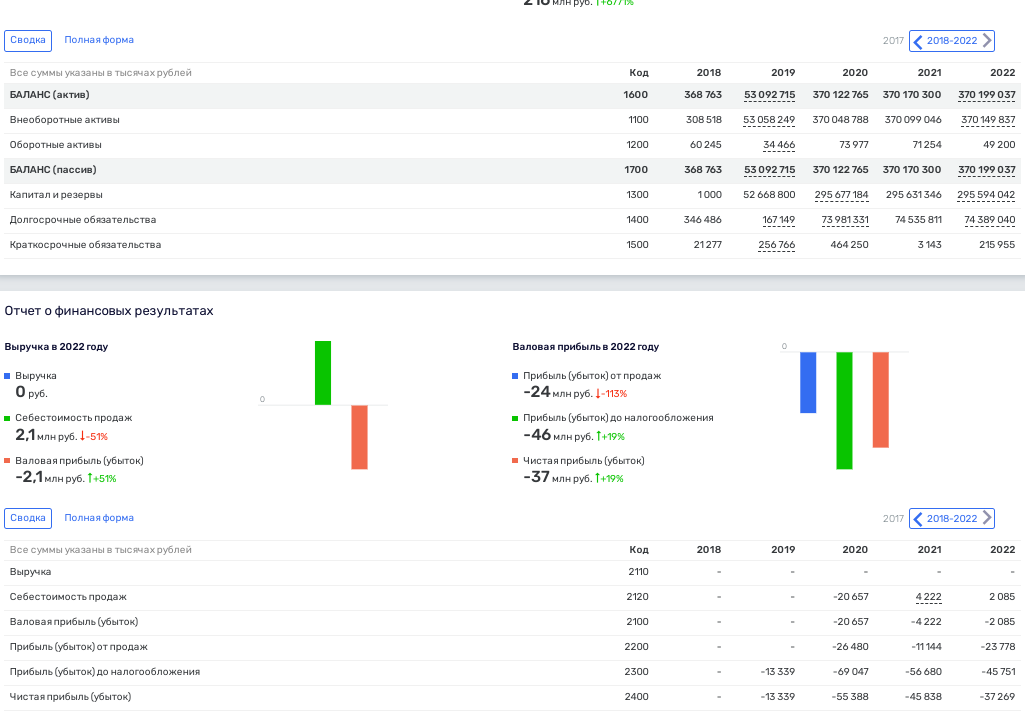Viewport: 1025px width, 723px height.
Task: Open the balance section's Сводка tab
Action: [28, 41]
